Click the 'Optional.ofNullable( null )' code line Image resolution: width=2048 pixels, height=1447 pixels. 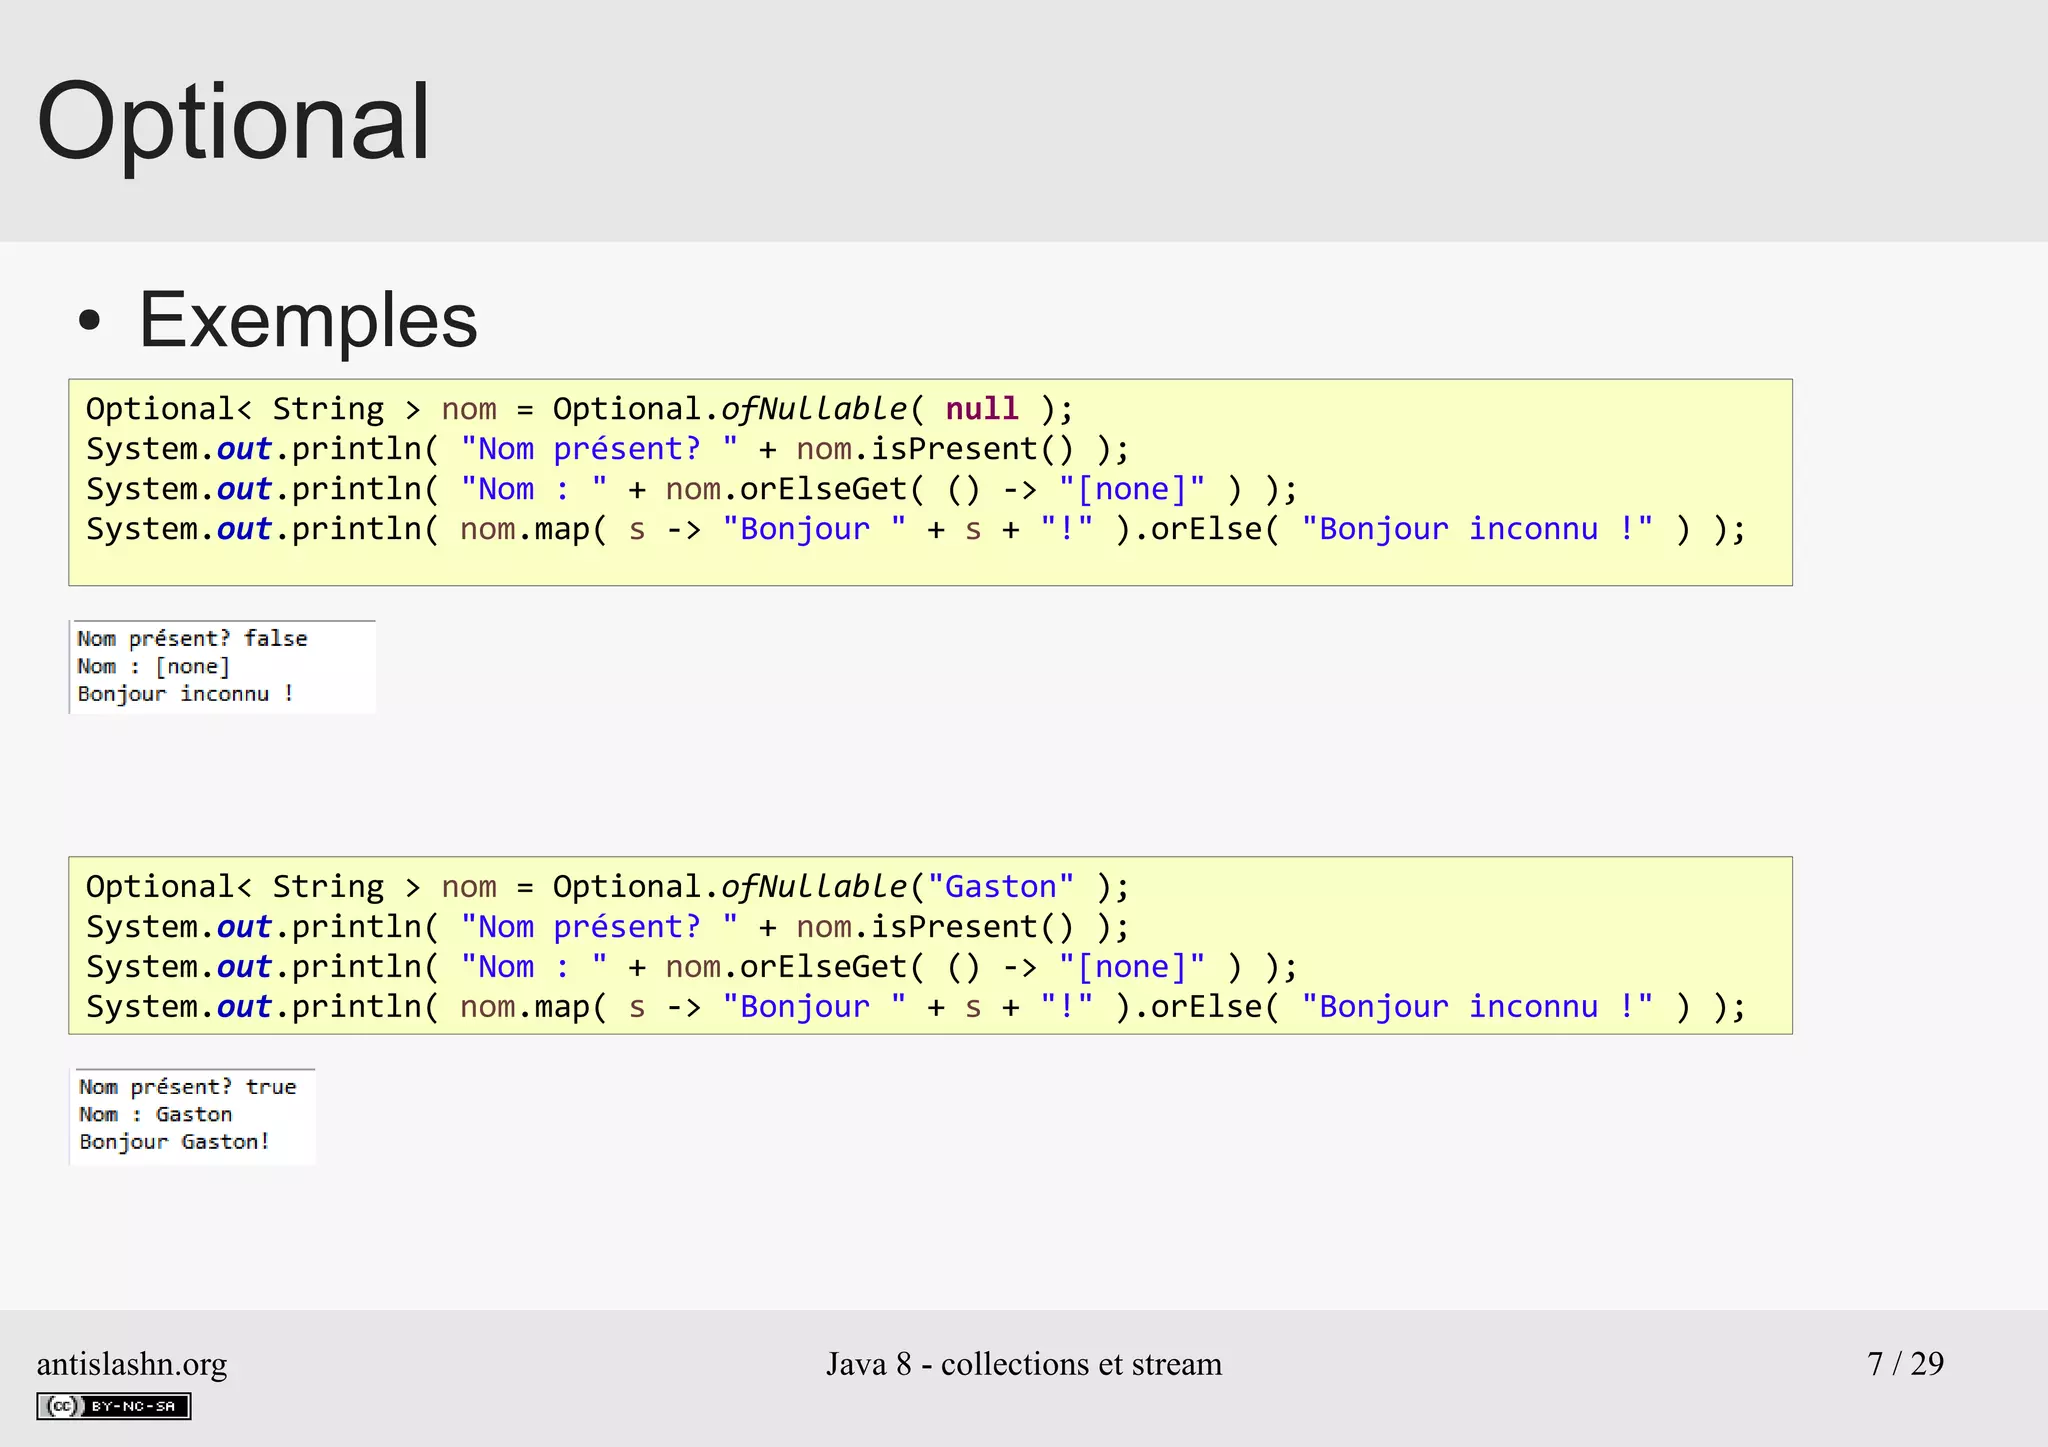(x=579, y=409)
